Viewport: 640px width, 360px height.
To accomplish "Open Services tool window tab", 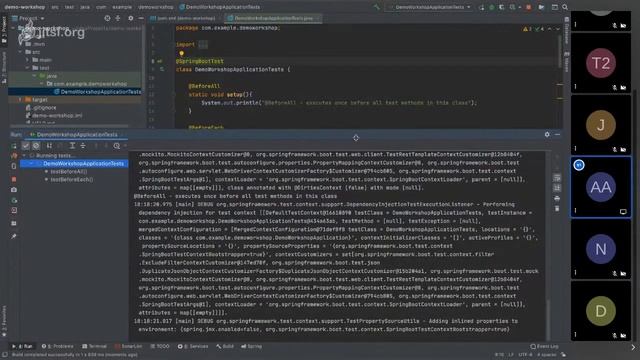I will point(193,346).
